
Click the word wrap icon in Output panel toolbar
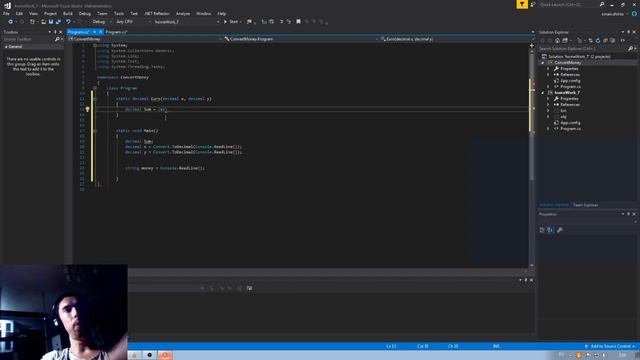coord(249,288)
